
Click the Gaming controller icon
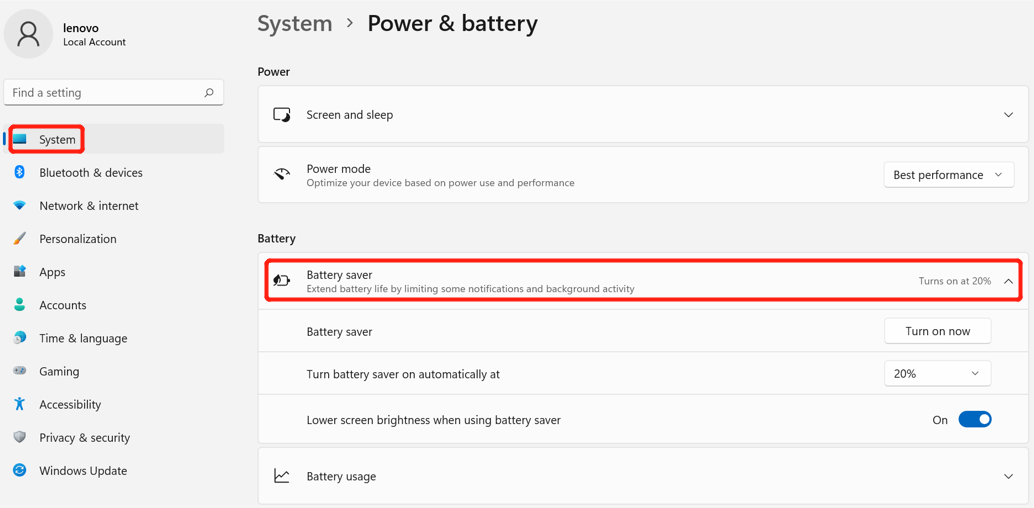20,371
